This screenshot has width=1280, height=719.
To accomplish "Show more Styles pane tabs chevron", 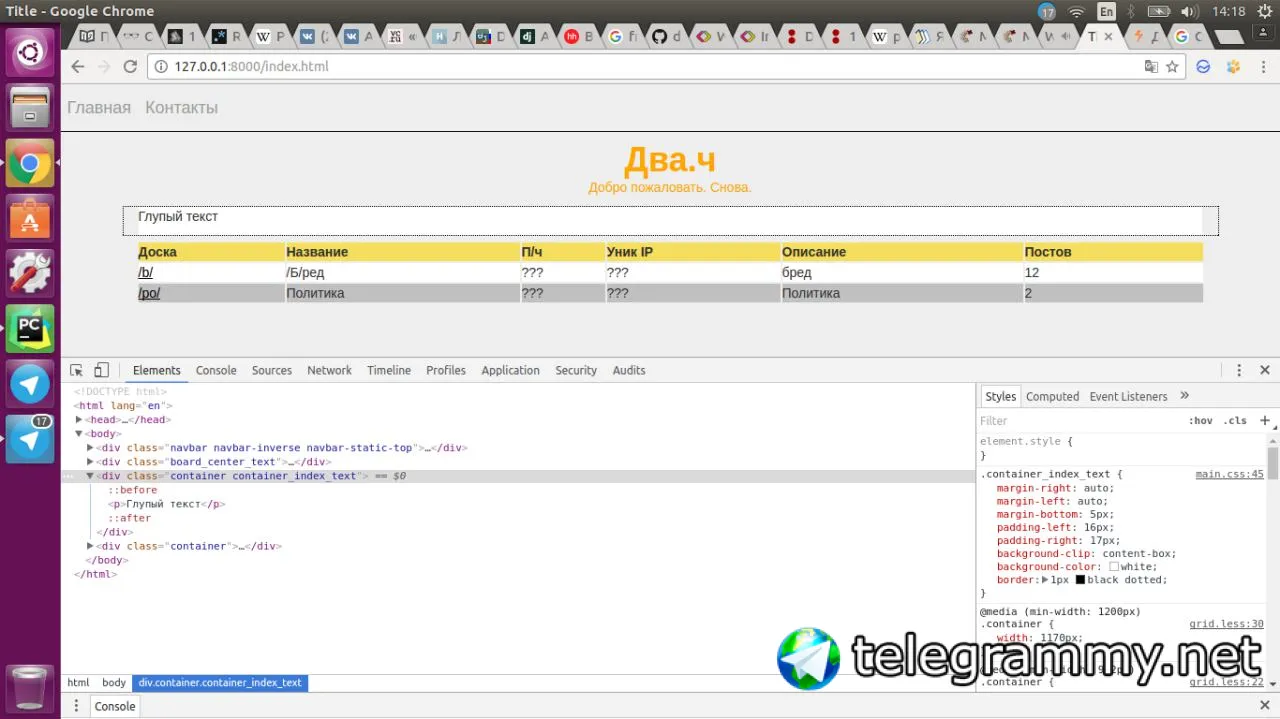I will [1185, 396].
